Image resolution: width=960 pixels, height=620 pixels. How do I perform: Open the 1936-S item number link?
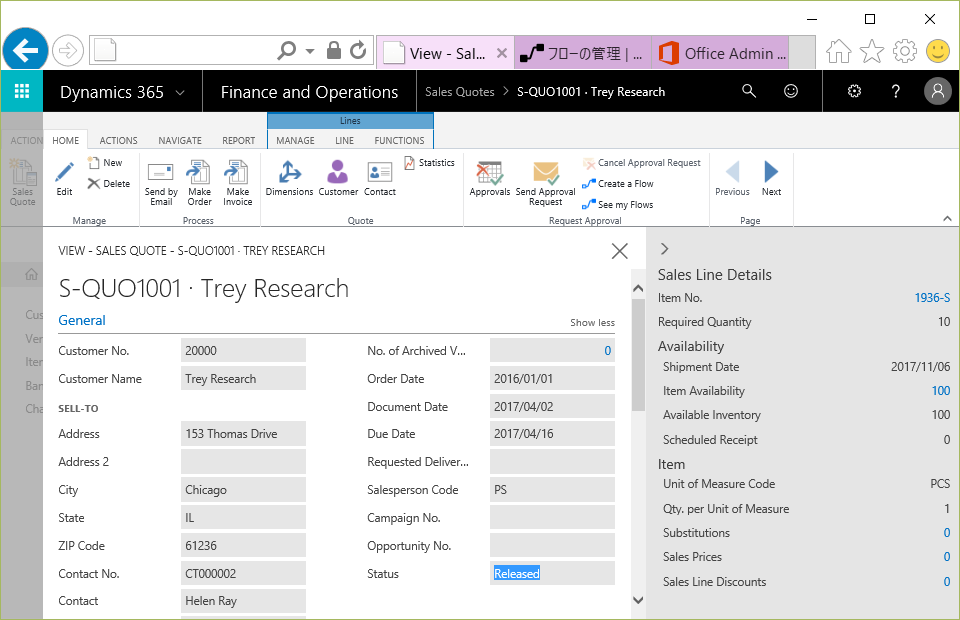(x=932, y=297)
